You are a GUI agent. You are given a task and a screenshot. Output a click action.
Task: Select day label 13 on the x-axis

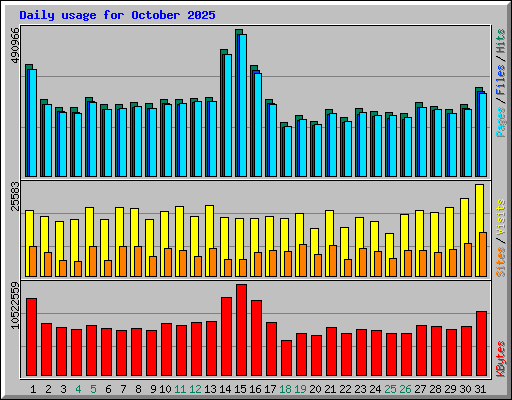[210, 389]
